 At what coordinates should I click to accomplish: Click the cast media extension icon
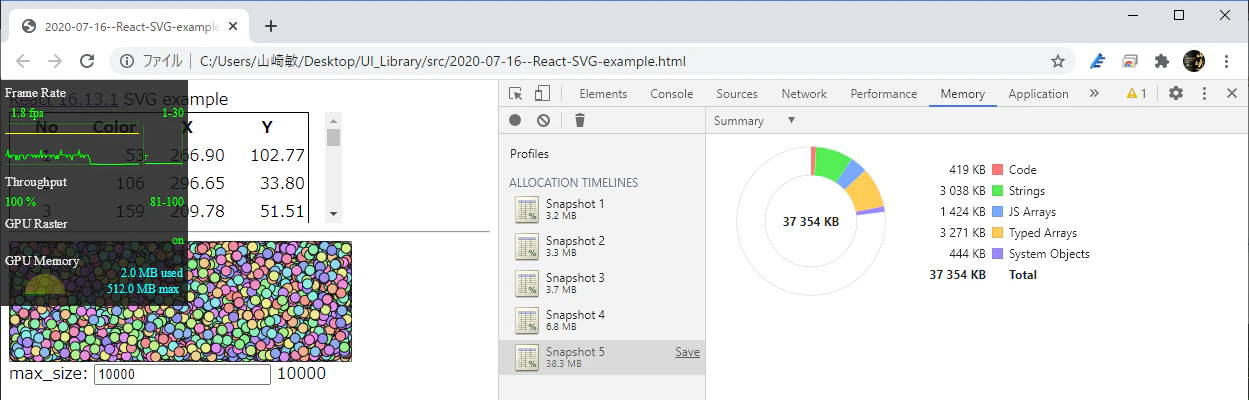click(1130, 61)
